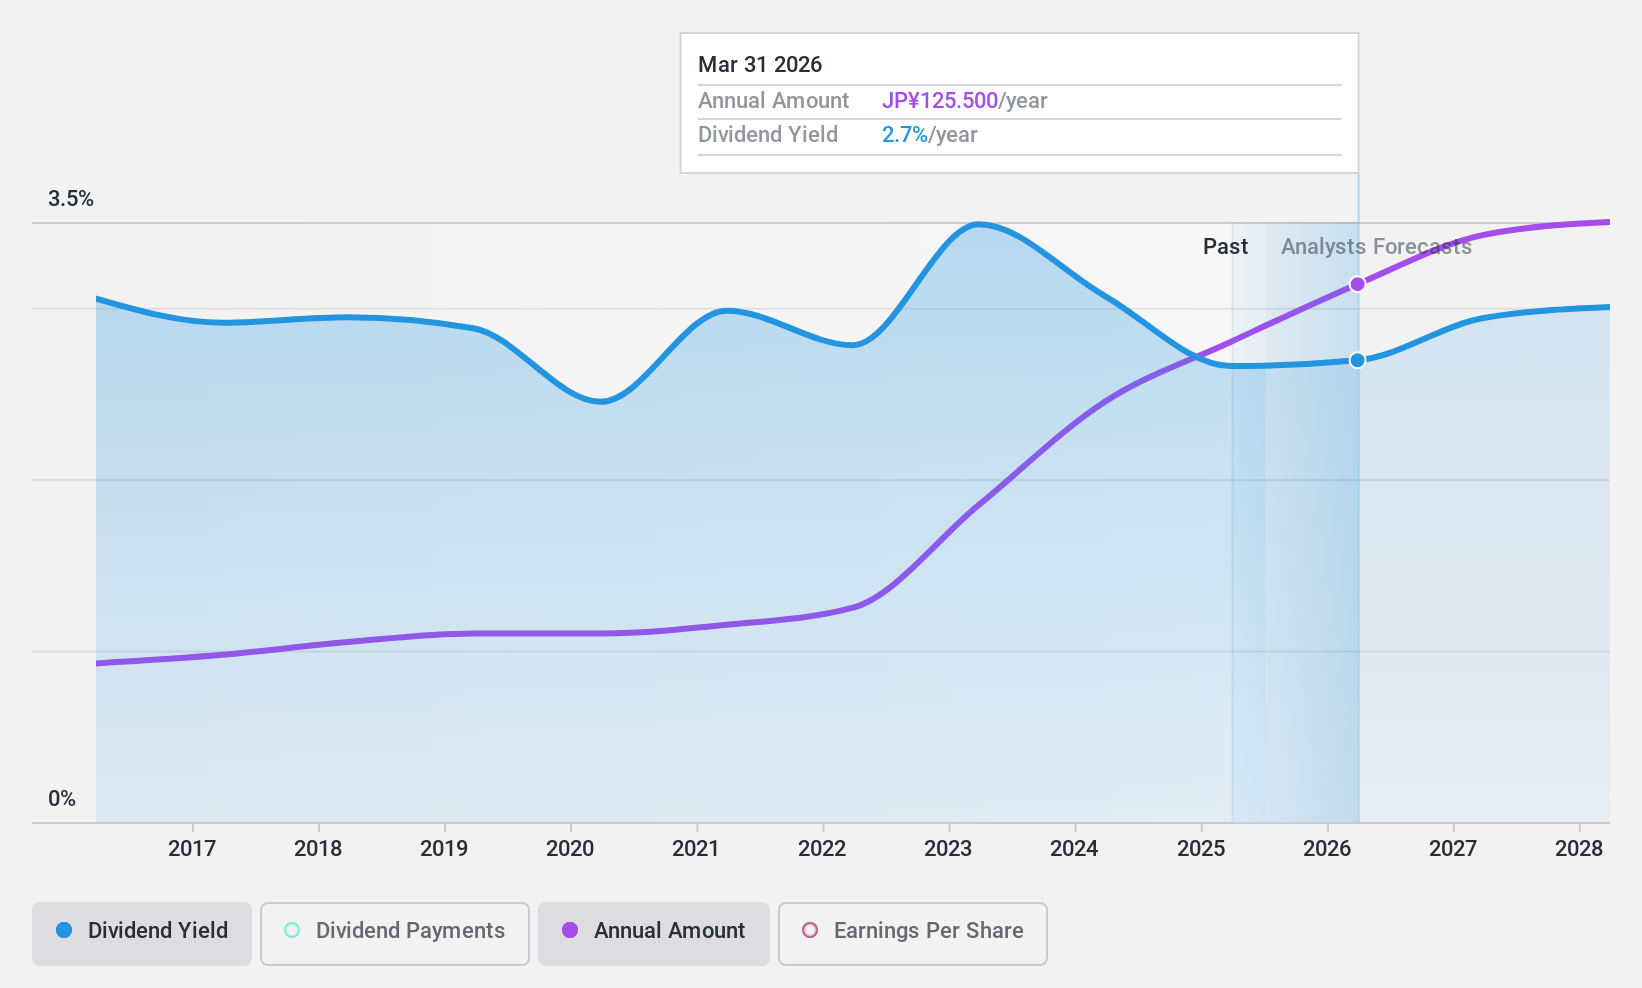The width and height of the screenshot is (1642, 988).
Task: Click the 2019 x-axis year label
Action: [x=444, y=849]
